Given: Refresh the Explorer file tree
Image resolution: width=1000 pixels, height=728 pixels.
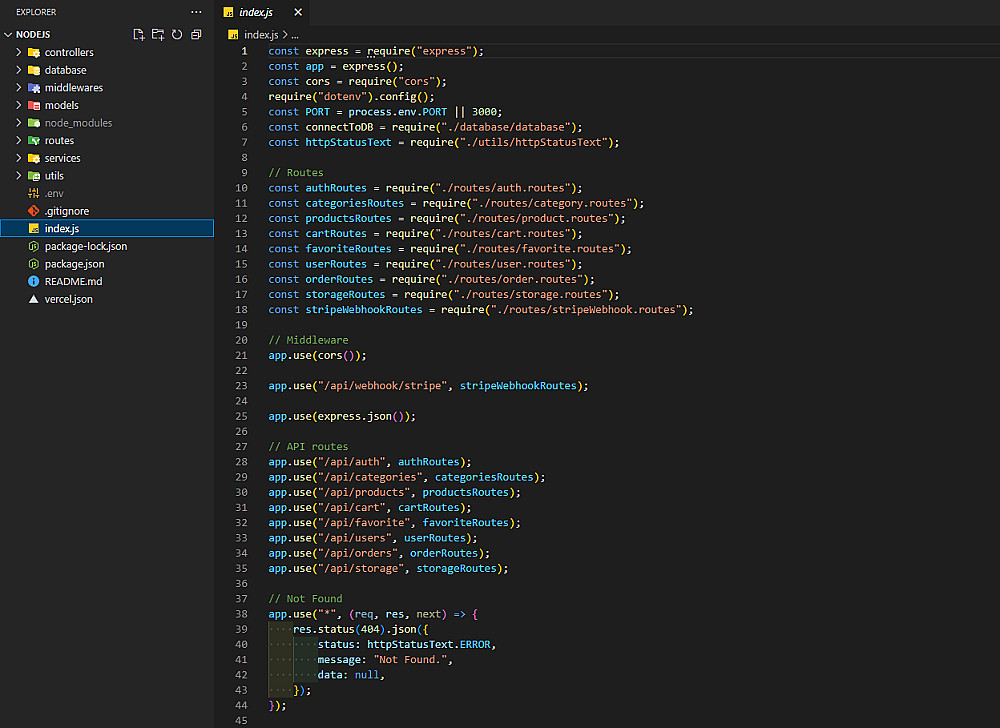Looking at the screenshot, I should point(177,34).
